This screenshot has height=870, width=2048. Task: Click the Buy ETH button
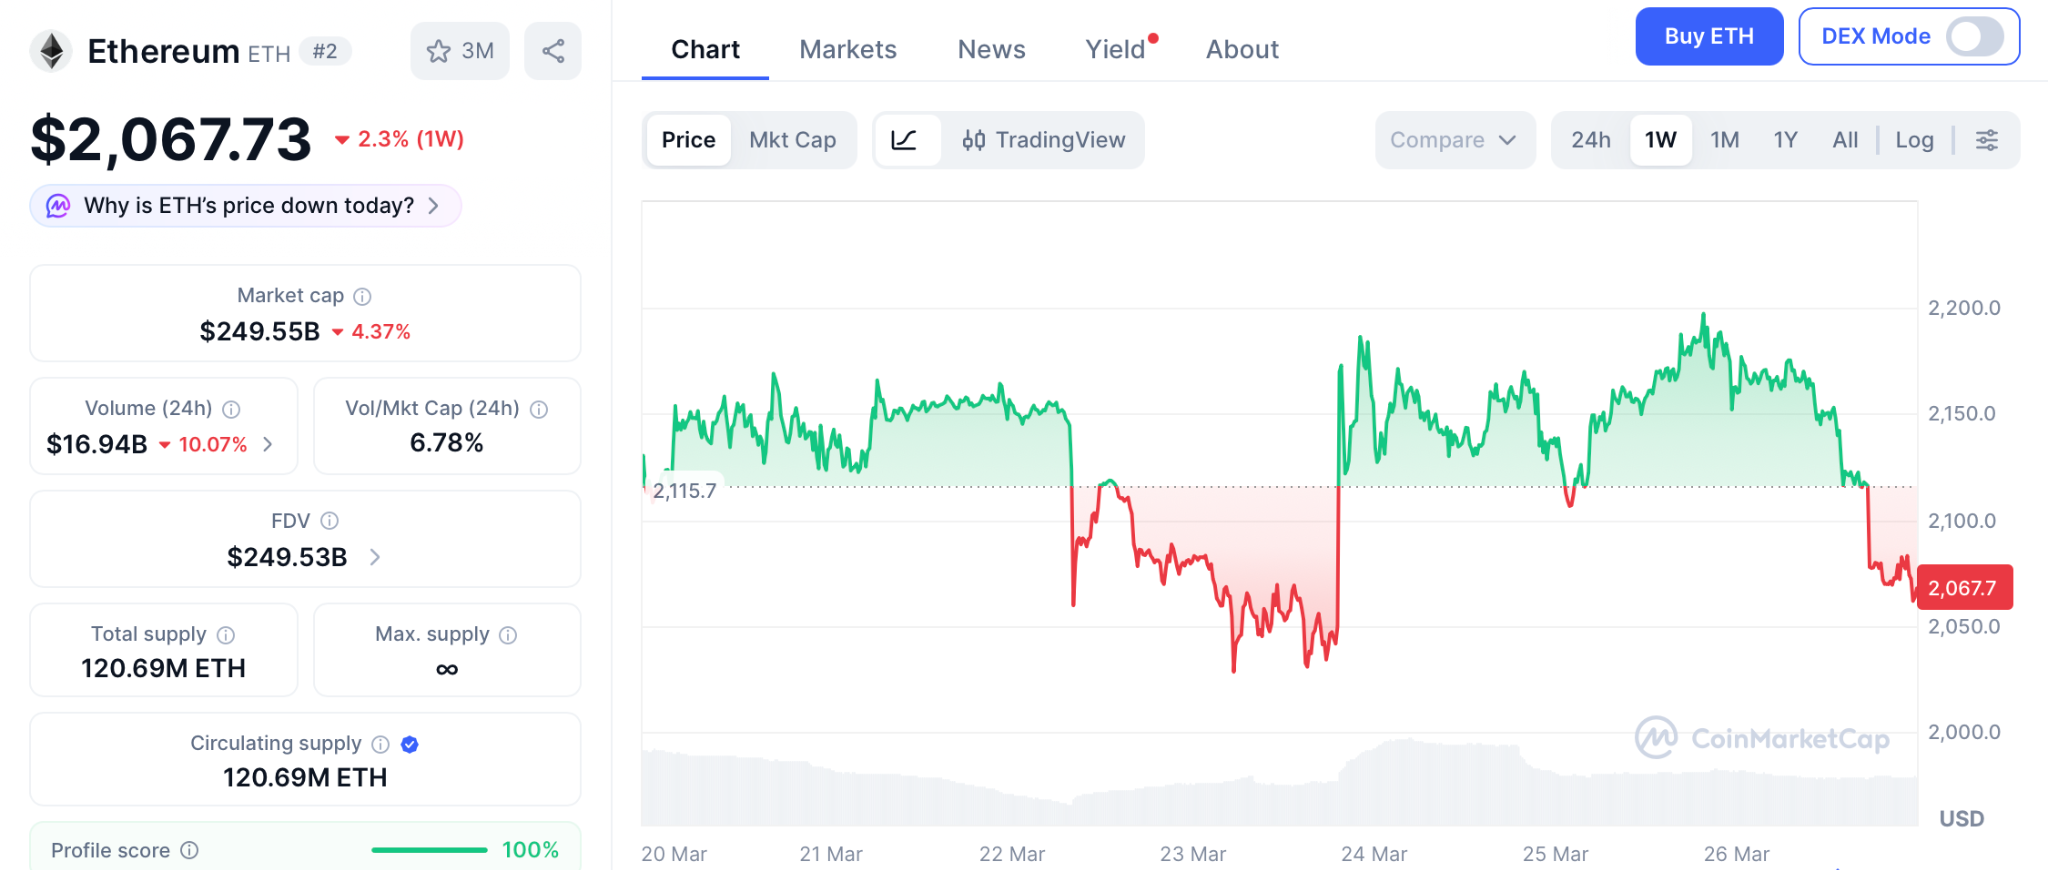(1708, 37)
